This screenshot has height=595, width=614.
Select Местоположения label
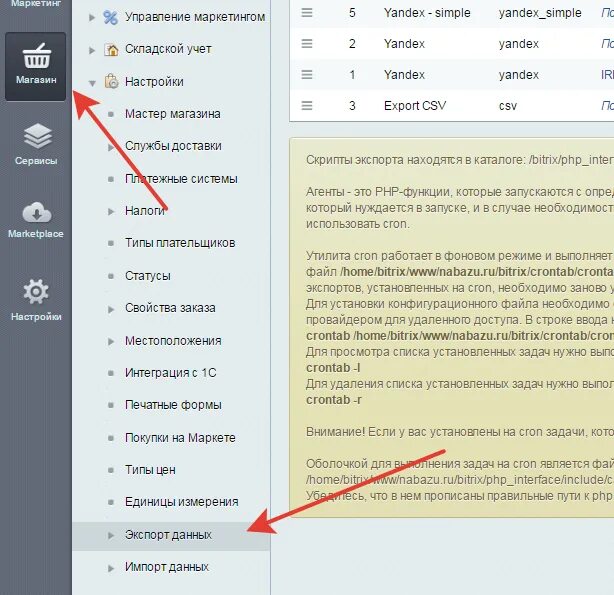coord(173,341)
